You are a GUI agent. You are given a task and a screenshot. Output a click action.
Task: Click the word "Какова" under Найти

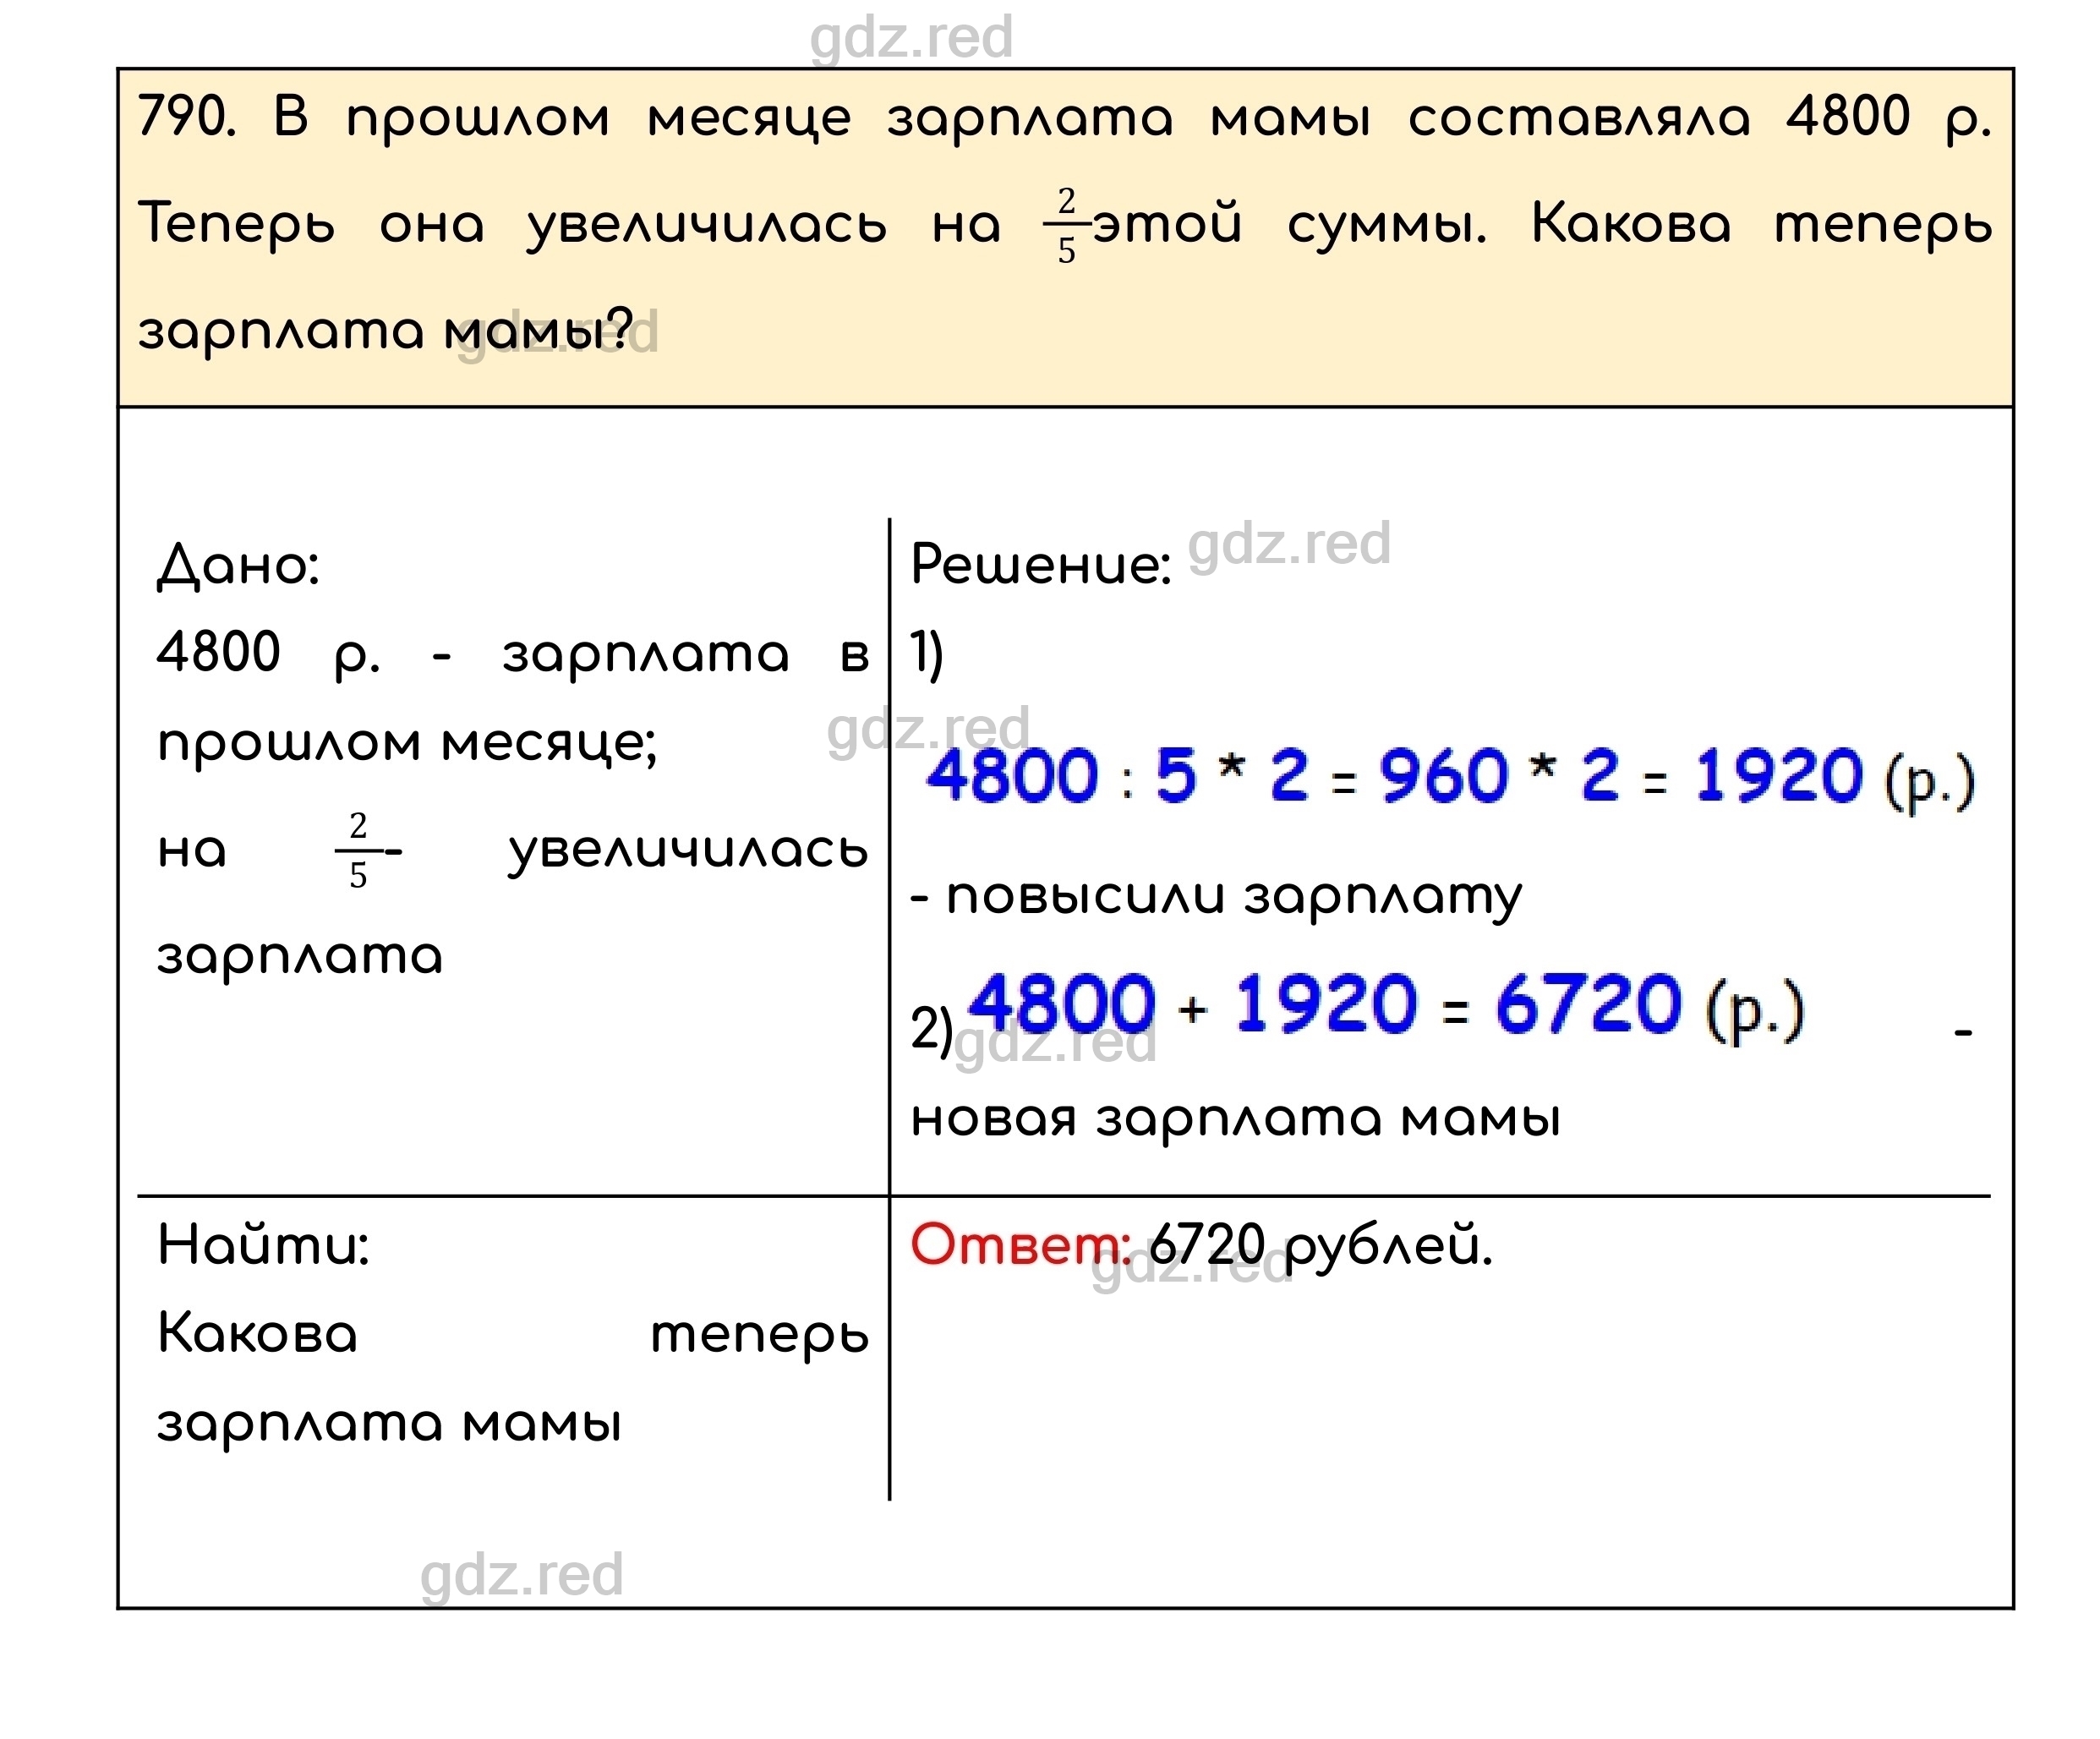(257, 1334)
